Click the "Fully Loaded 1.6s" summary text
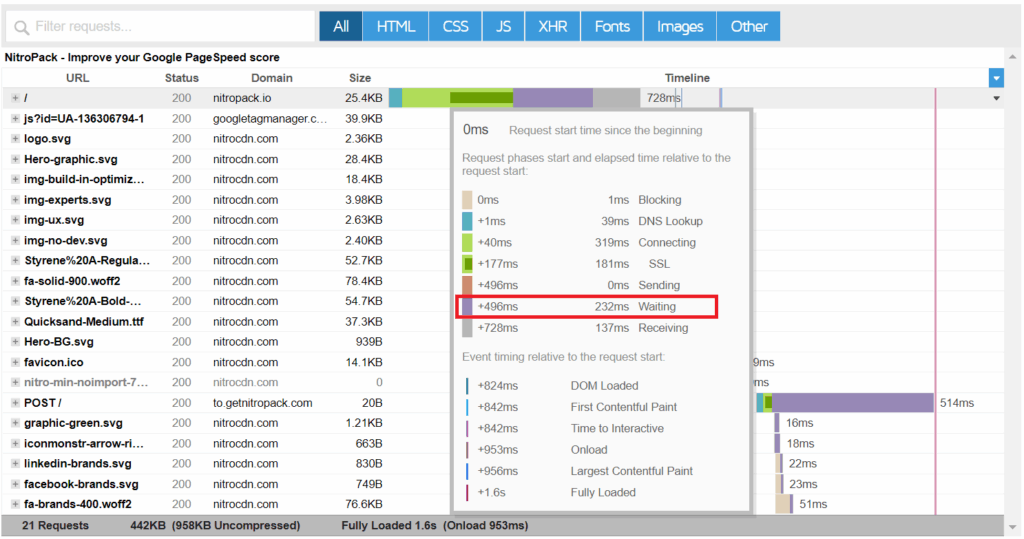This screenshot has height=539, width=1024. point(389,525)
